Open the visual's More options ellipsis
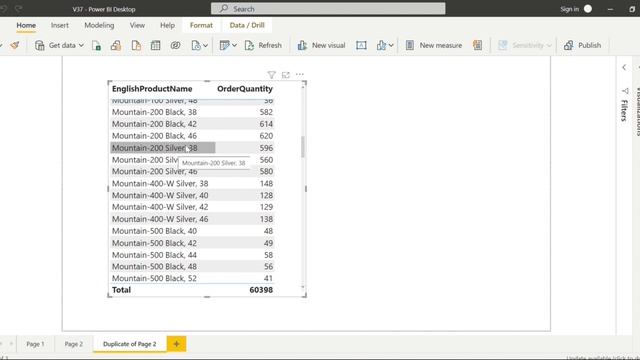 (x=300, y=75)
